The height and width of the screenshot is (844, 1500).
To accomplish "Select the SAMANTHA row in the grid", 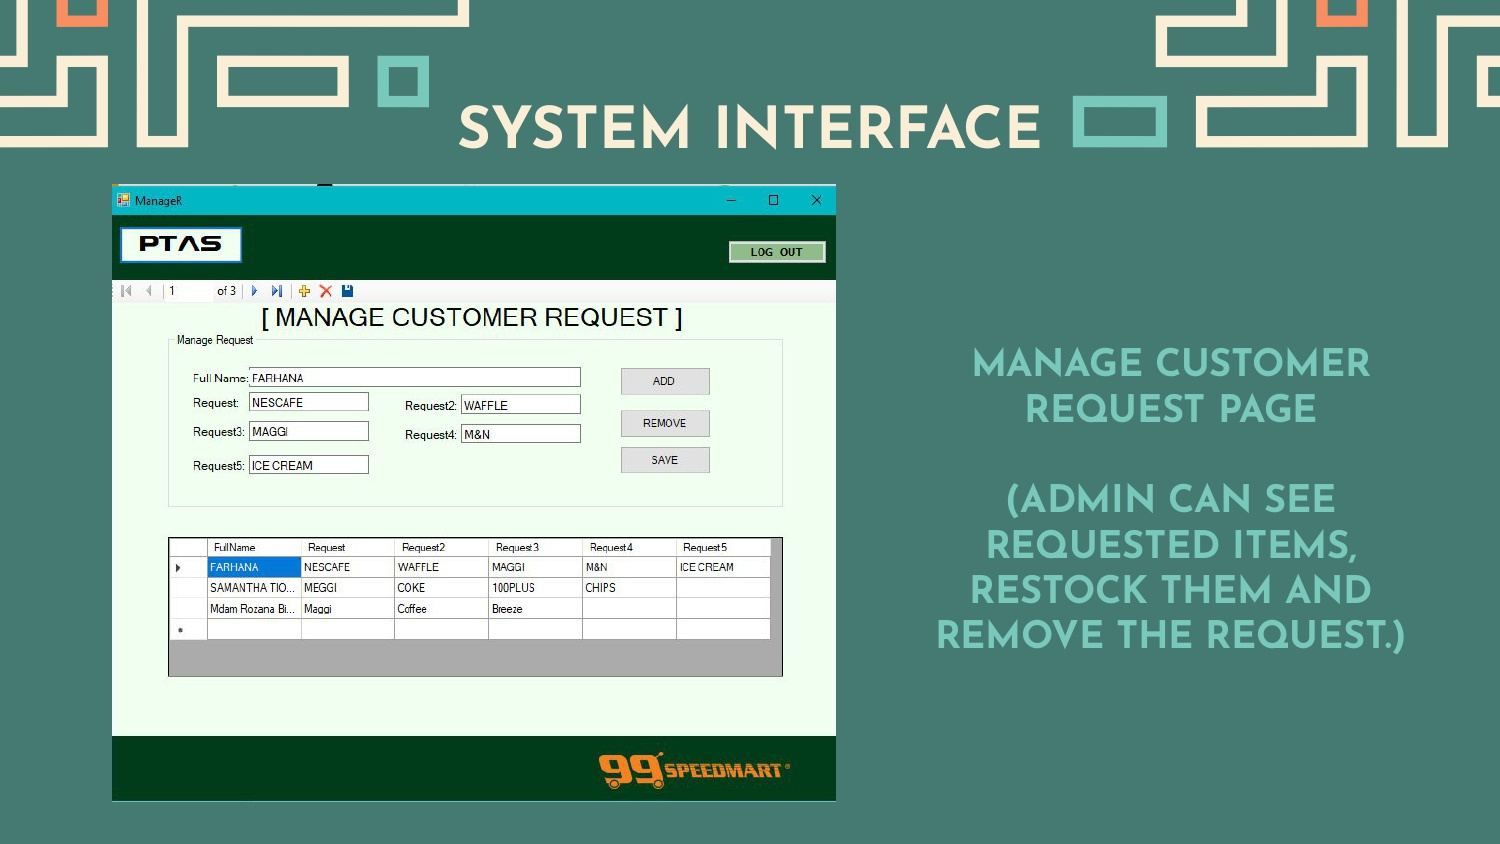I will tap(253, 588).
